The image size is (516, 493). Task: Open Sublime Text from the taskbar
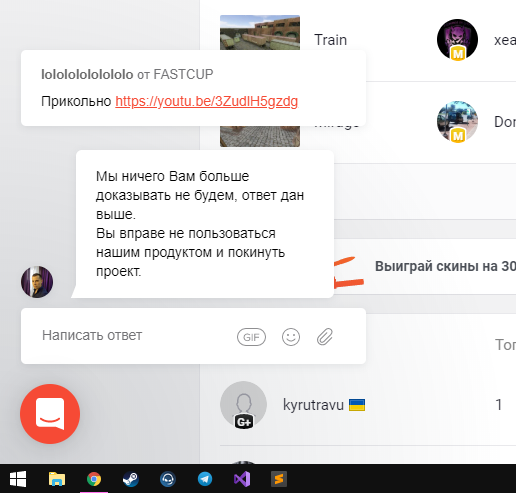click(x=279, y=479)
